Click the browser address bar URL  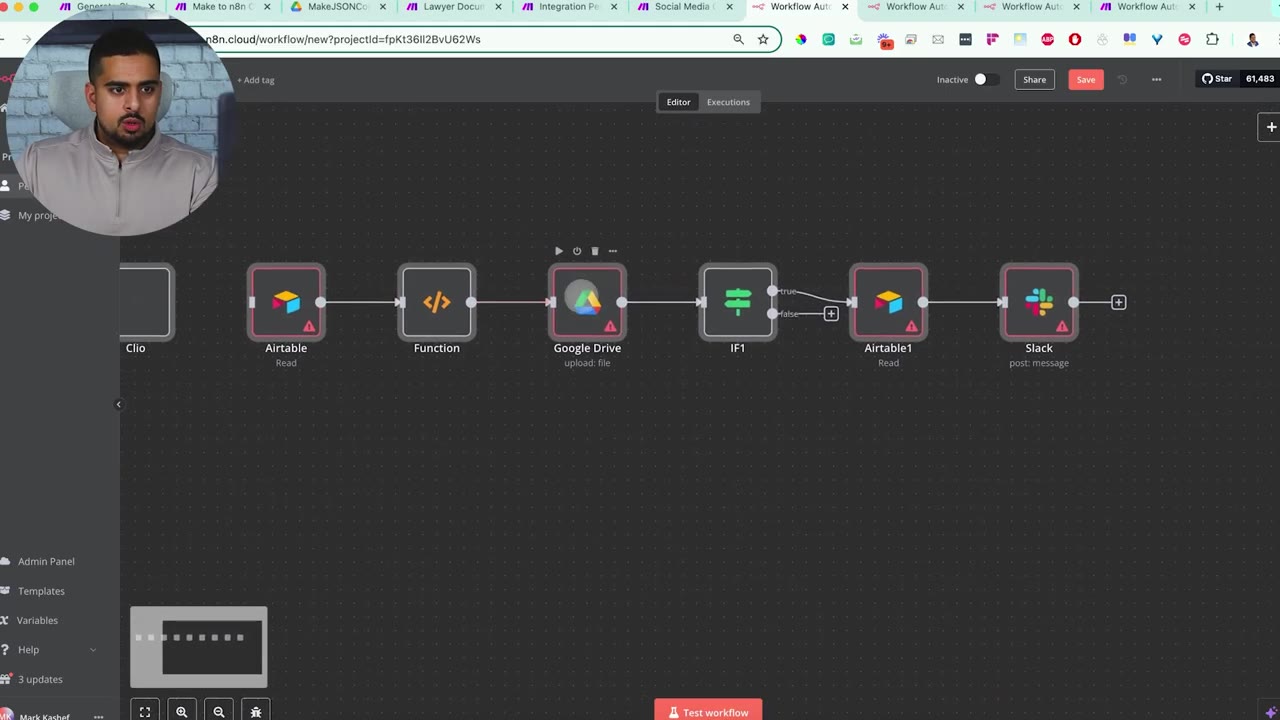[x=343, y=39]
